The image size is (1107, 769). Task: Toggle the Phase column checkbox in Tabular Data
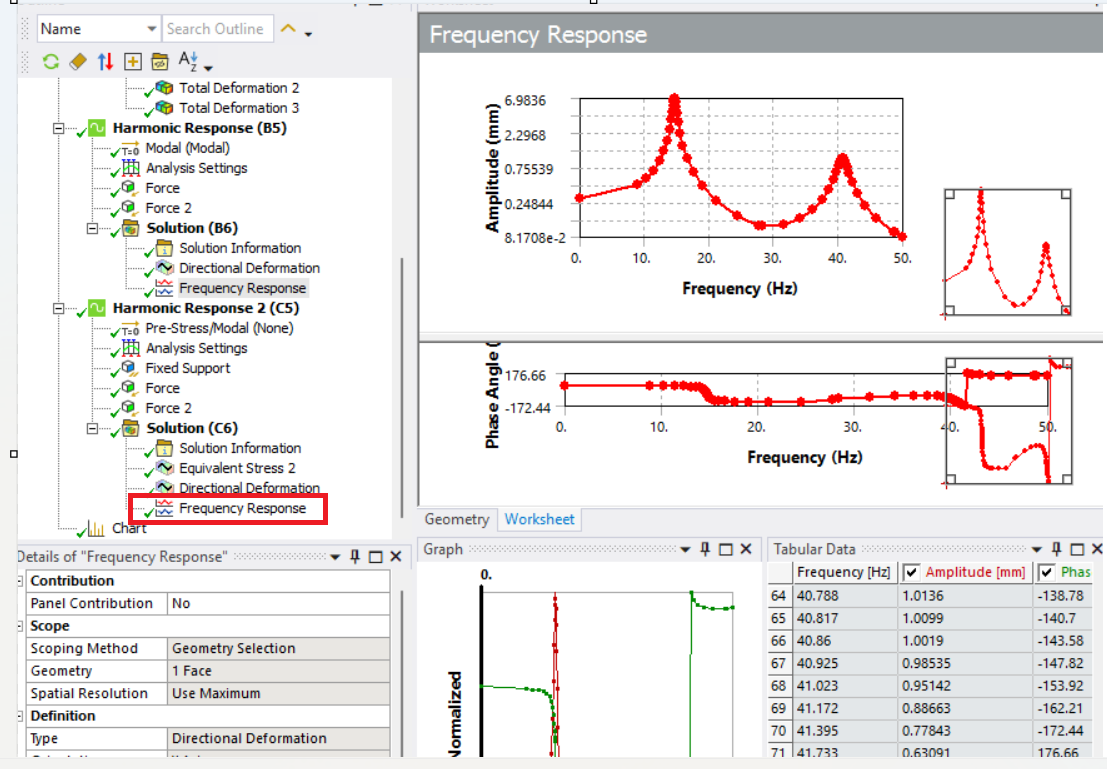1046,572
